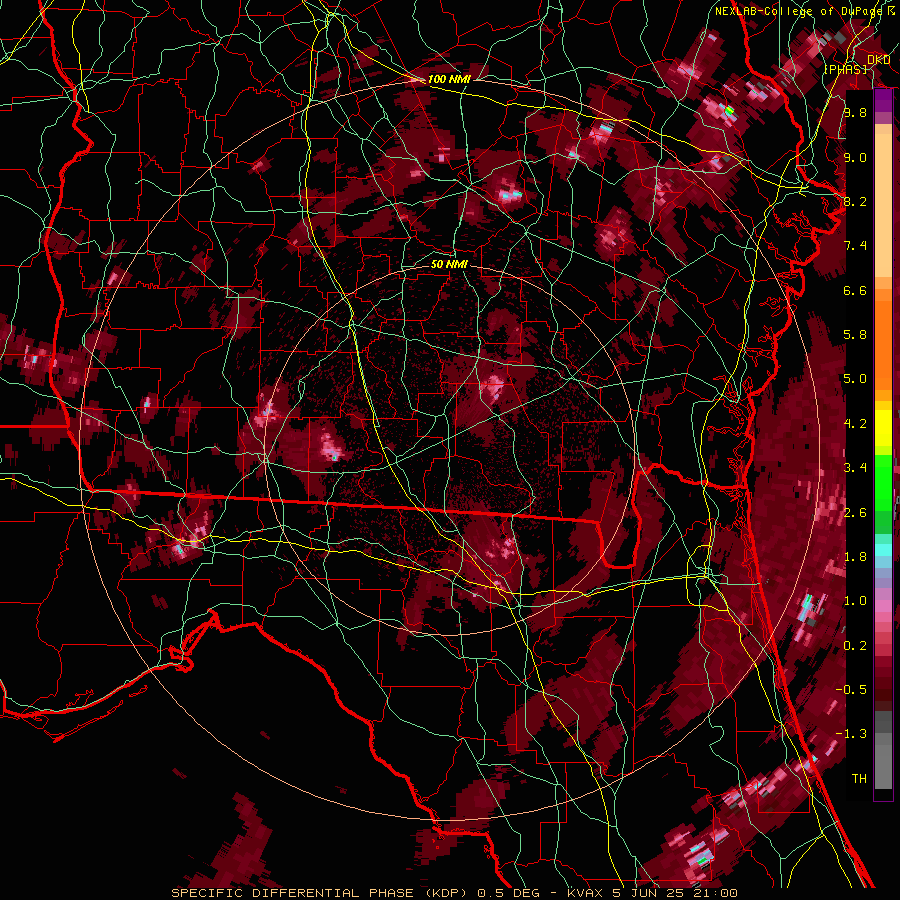
Task: Click the gray band at color bar bottom
Action: click(x=883, y=750)
